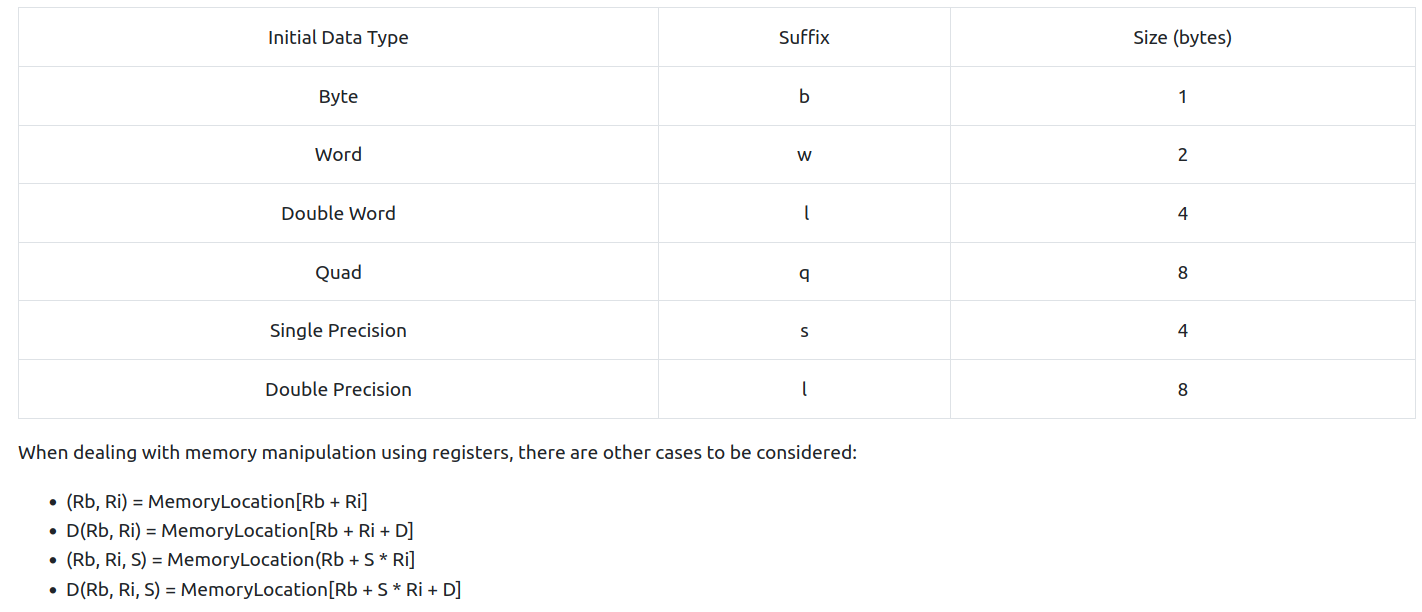Select the "Double Word" cell
This screenshot has height=612, width=1422.
pyautogui.click(x=338, y=214)
